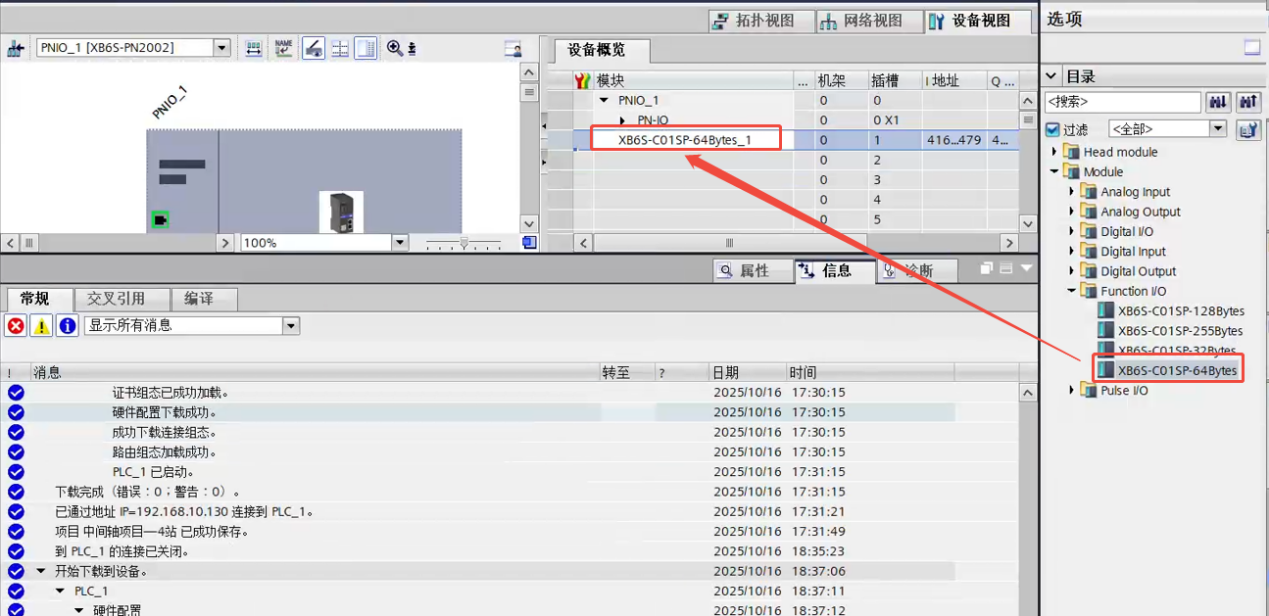Open the PNIO_1 device selector dropdown

point(222,48)
